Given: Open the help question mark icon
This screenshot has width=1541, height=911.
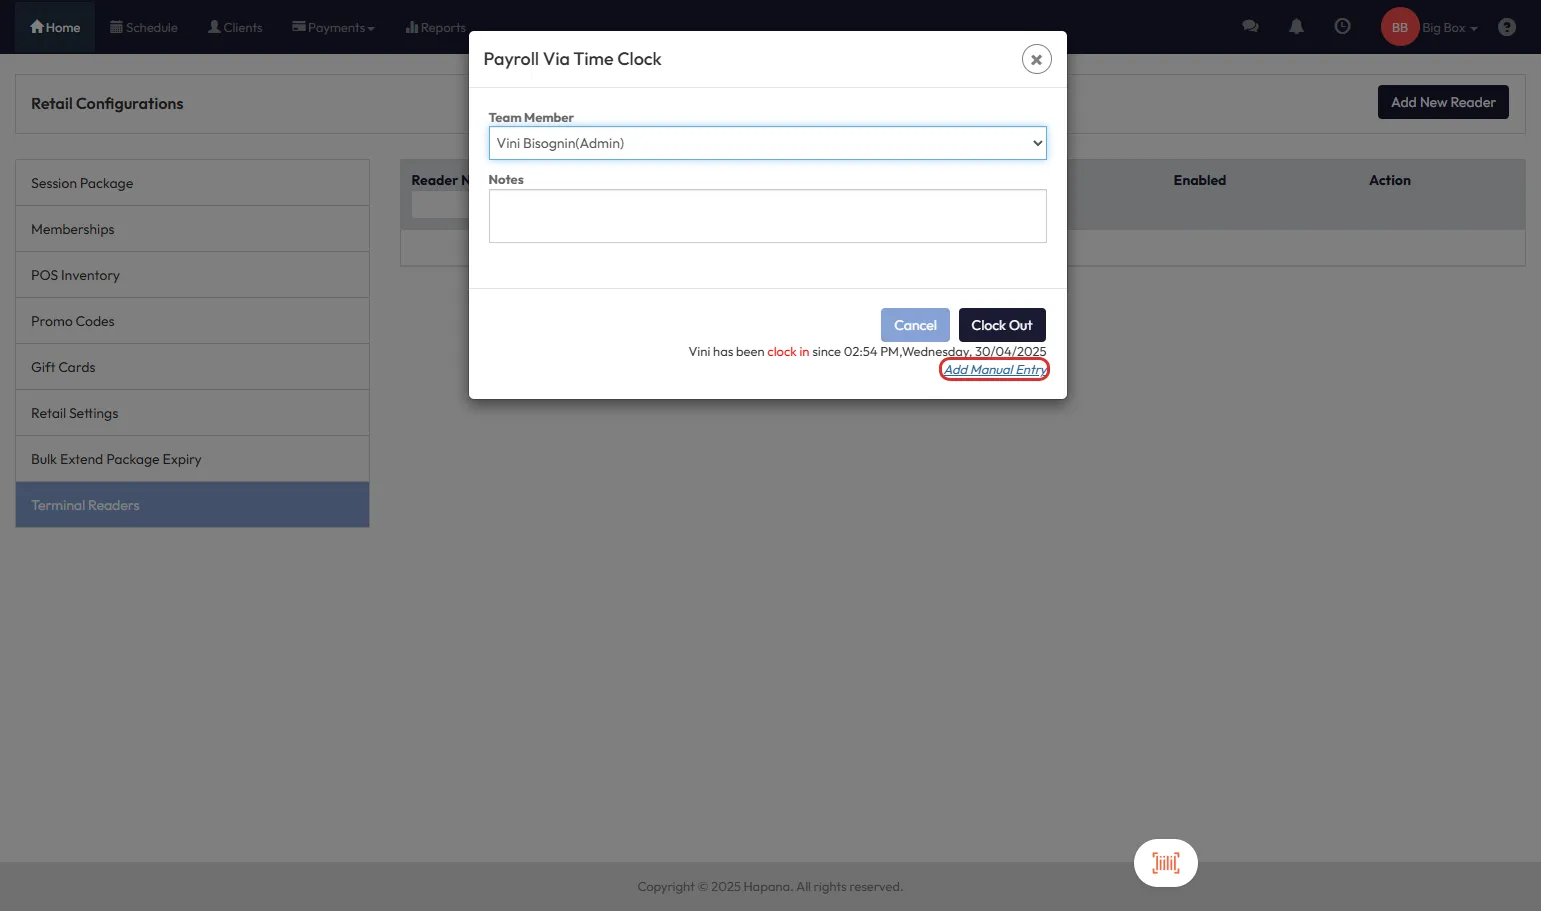Looking at the screenshot, I should click(x=1506, y=27).
